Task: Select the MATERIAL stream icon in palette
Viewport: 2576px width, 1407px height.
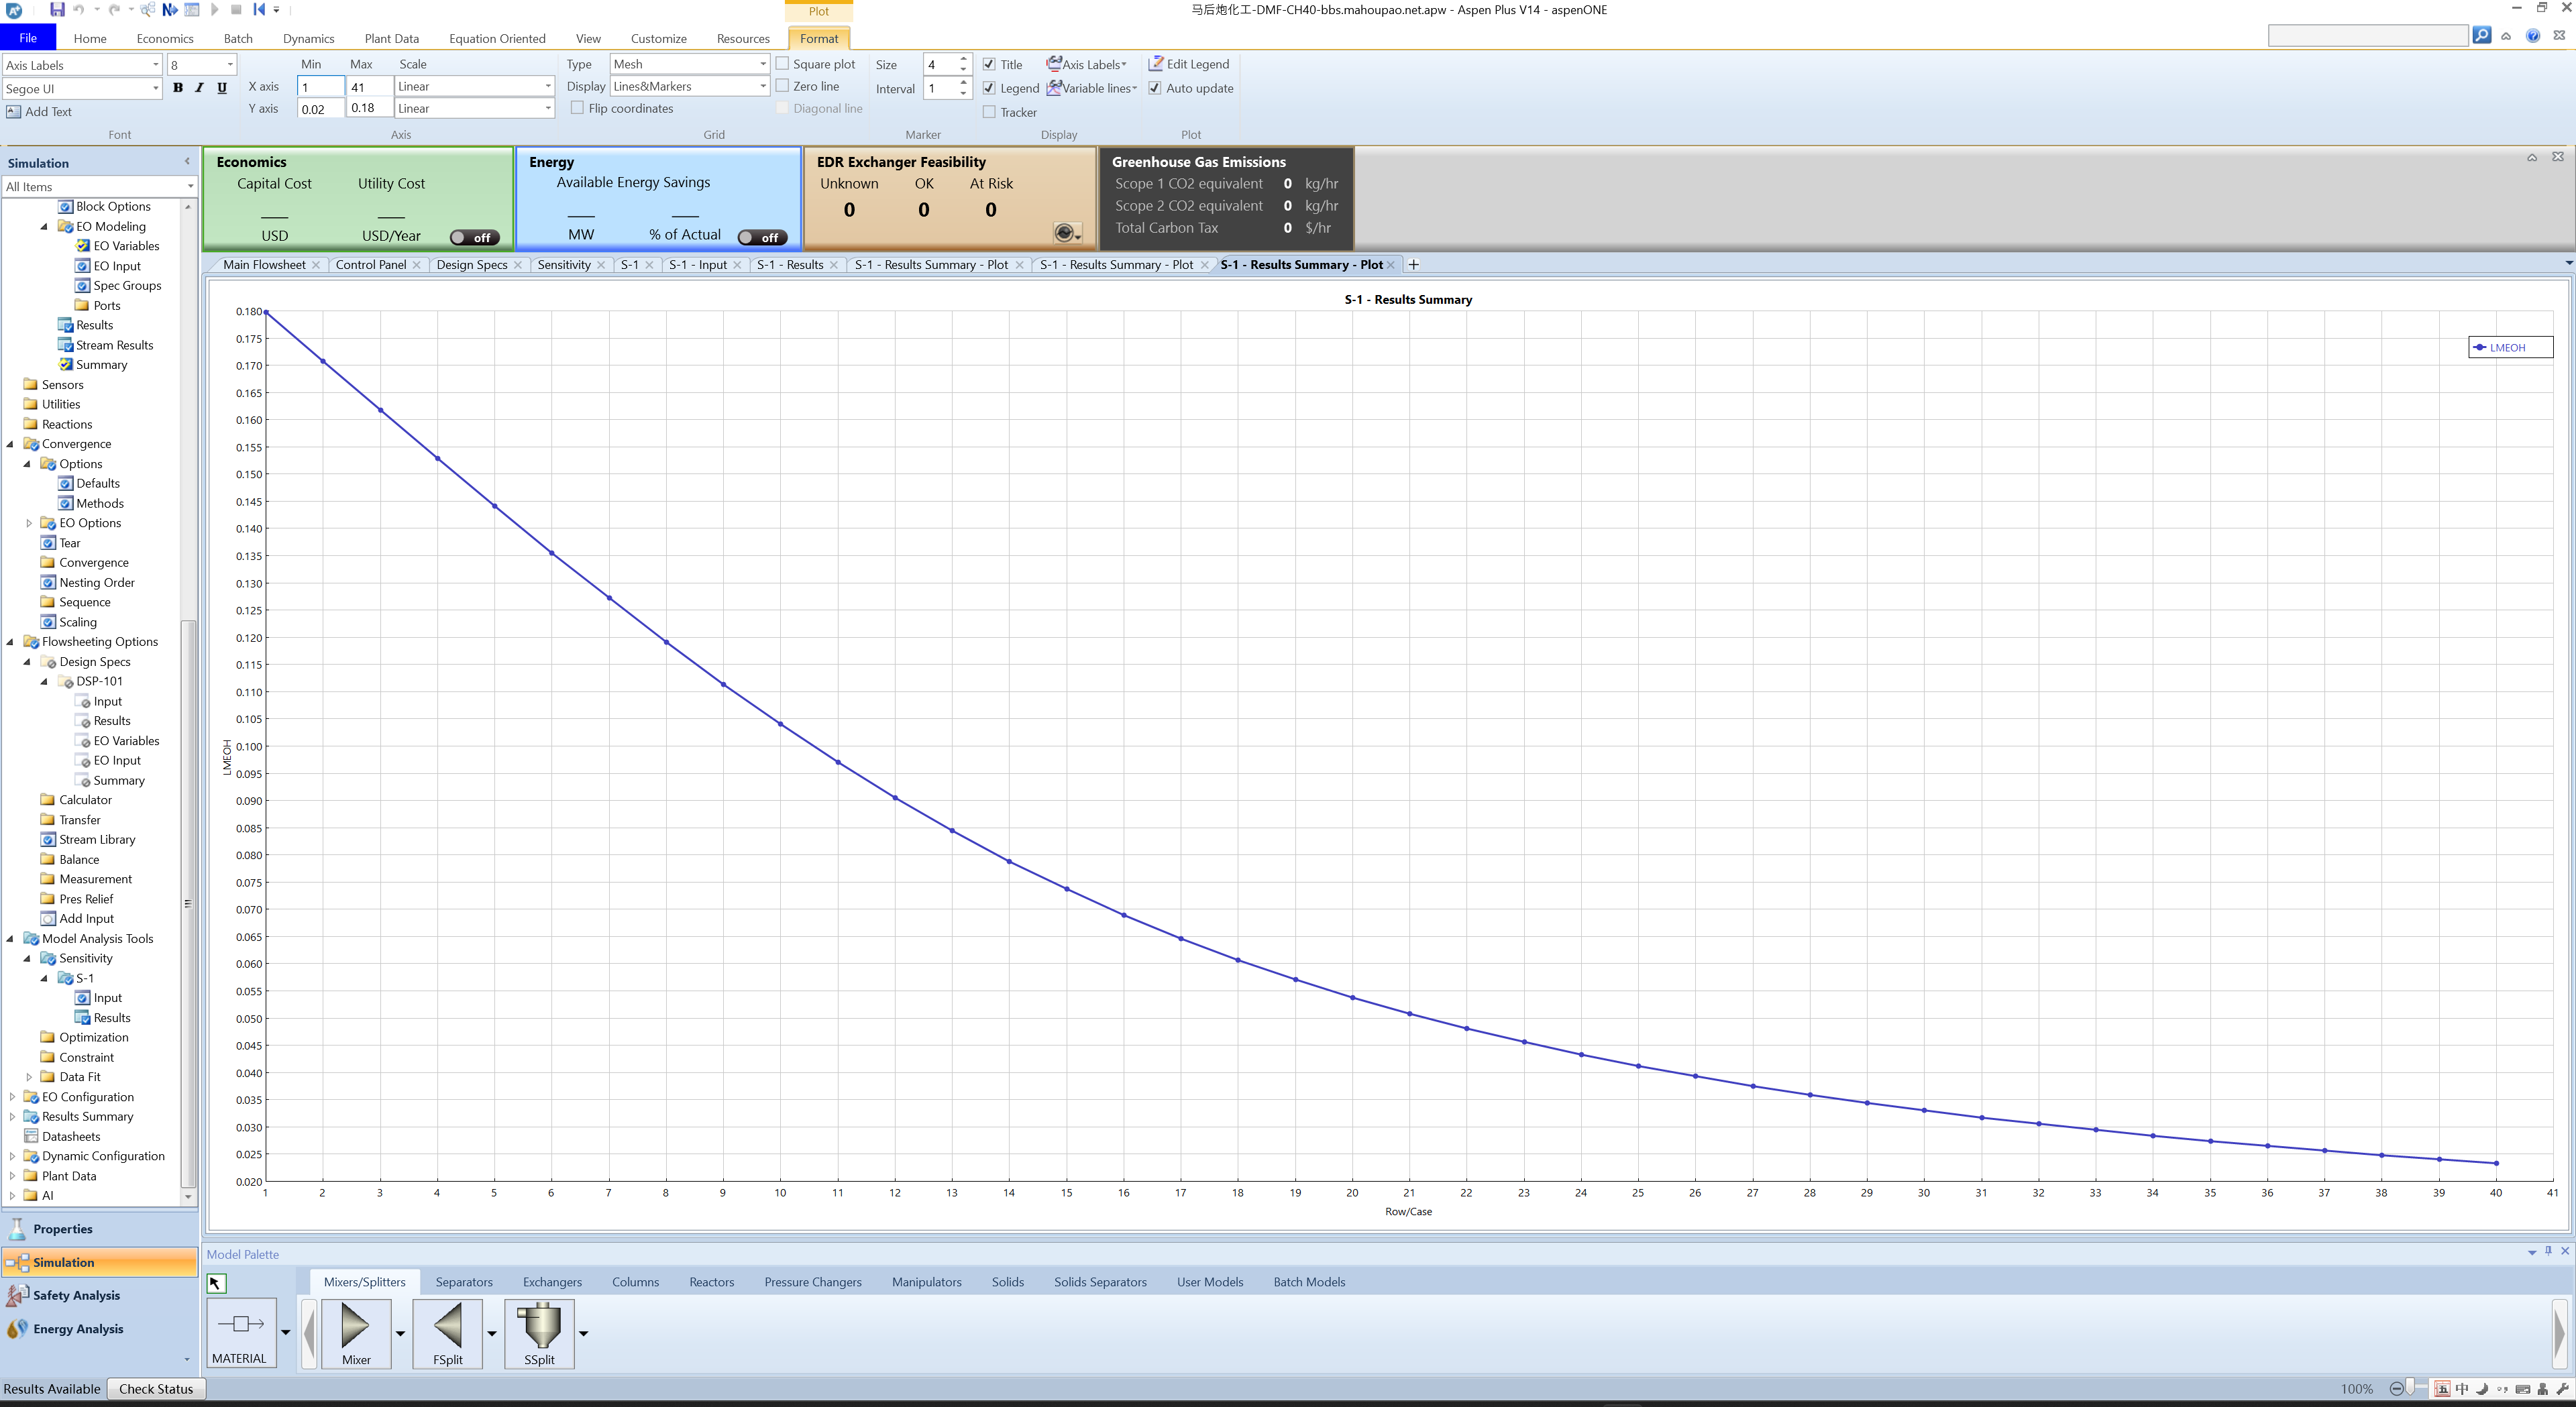Action: 240,1333
